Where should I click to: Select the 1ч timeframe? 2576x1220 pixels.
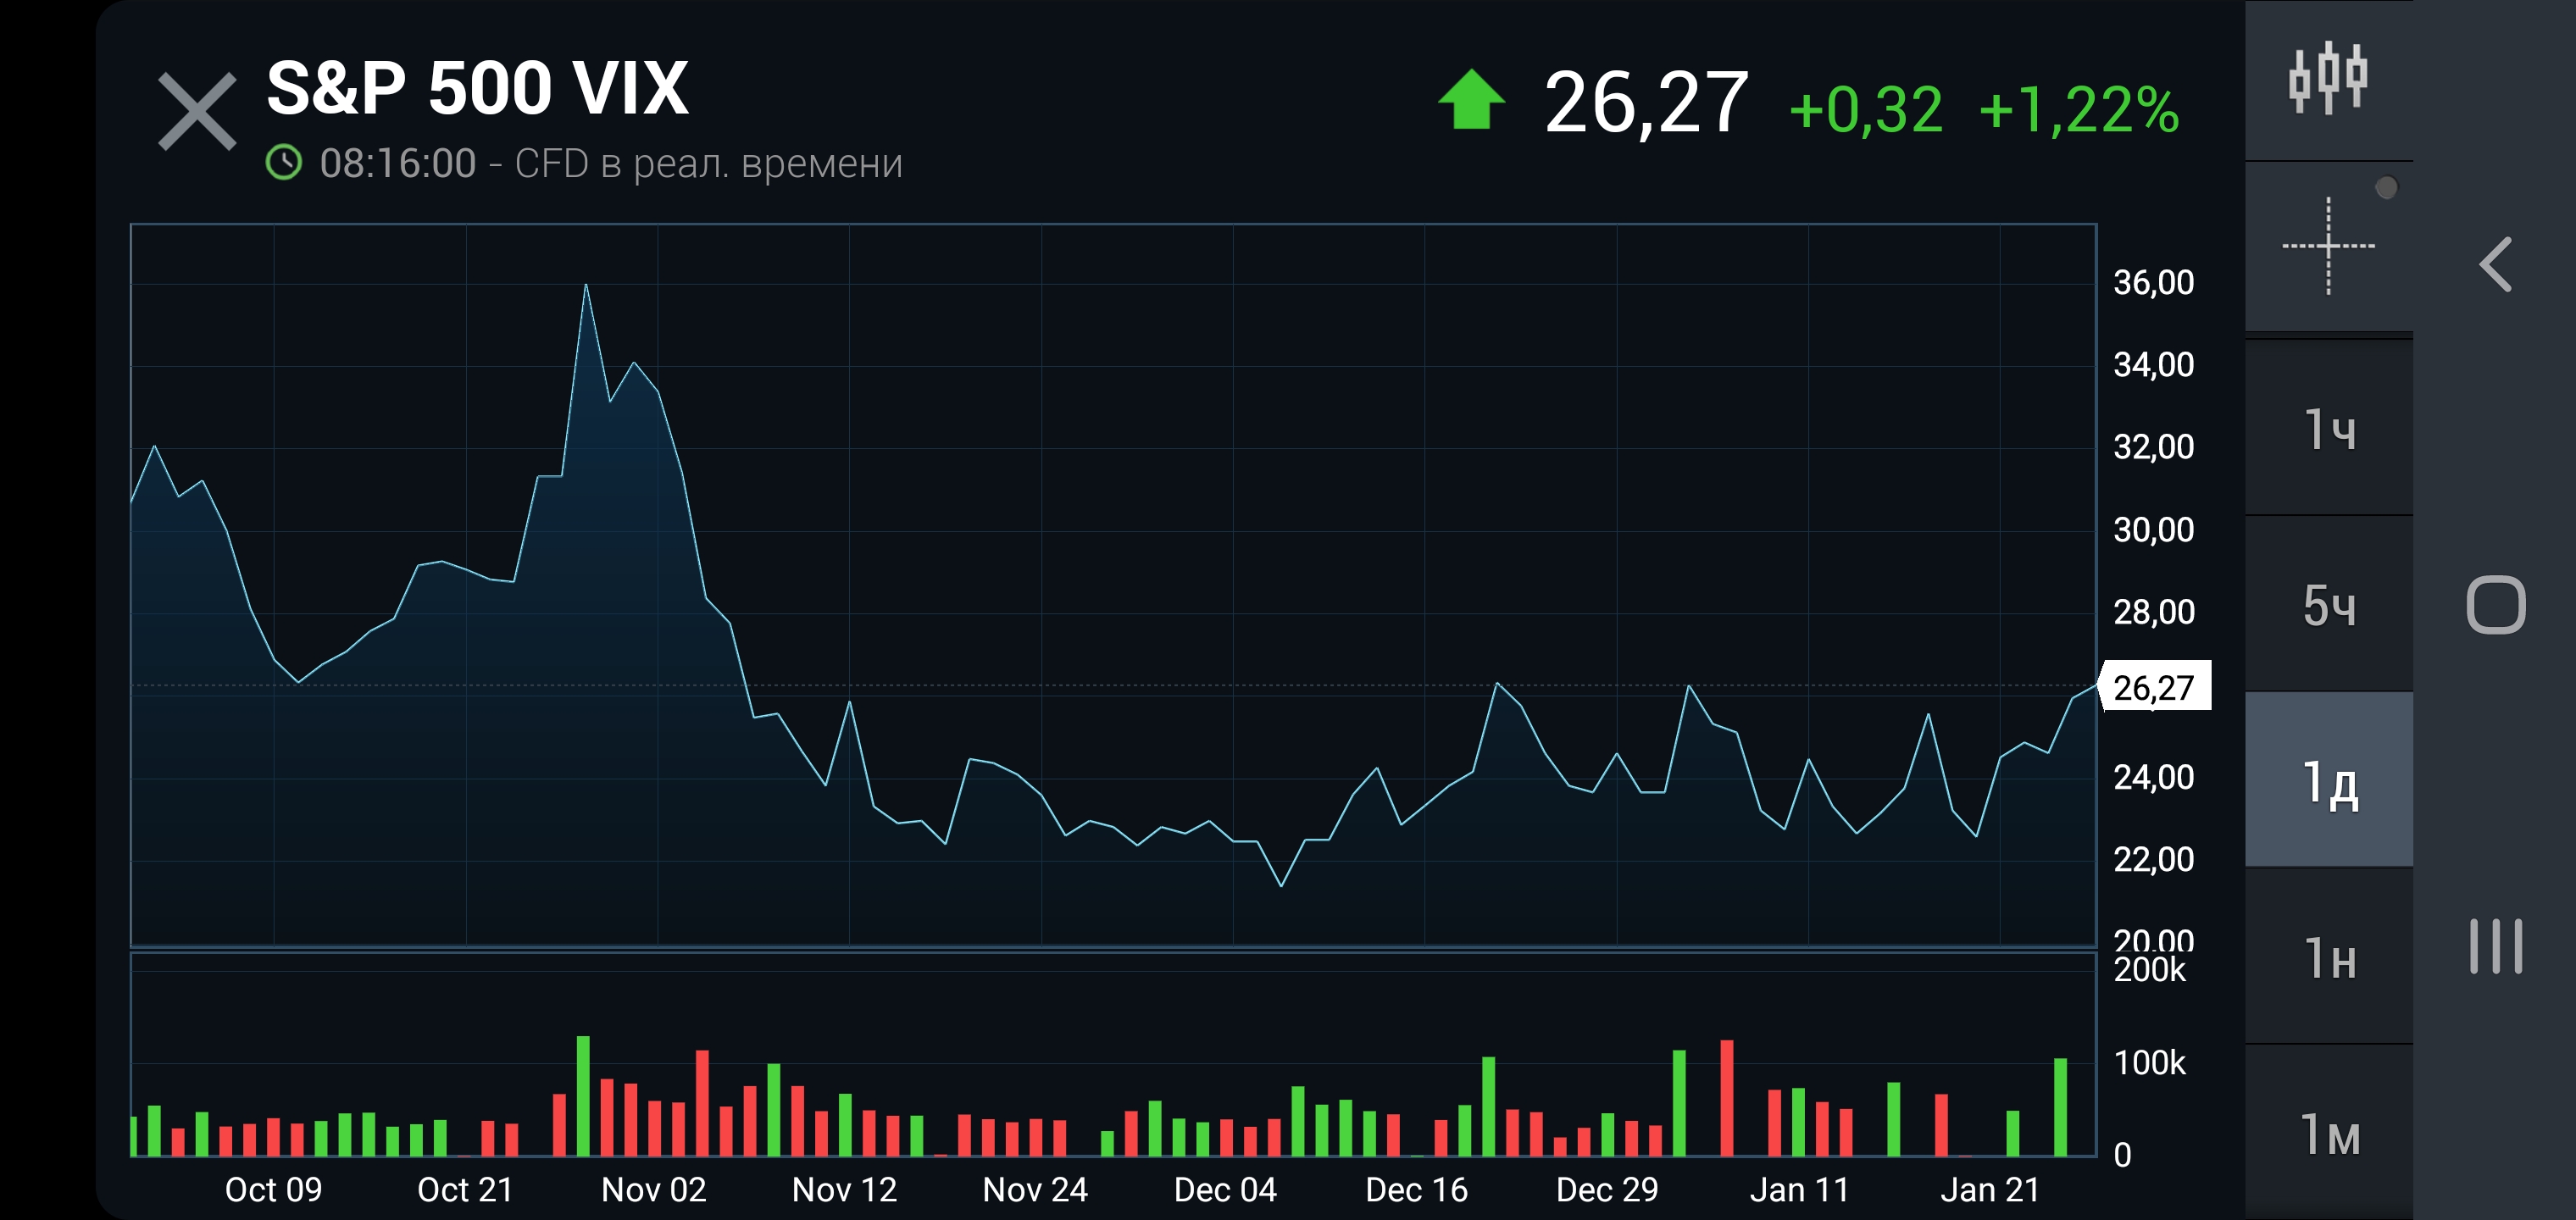click(x=2328, y=430)
